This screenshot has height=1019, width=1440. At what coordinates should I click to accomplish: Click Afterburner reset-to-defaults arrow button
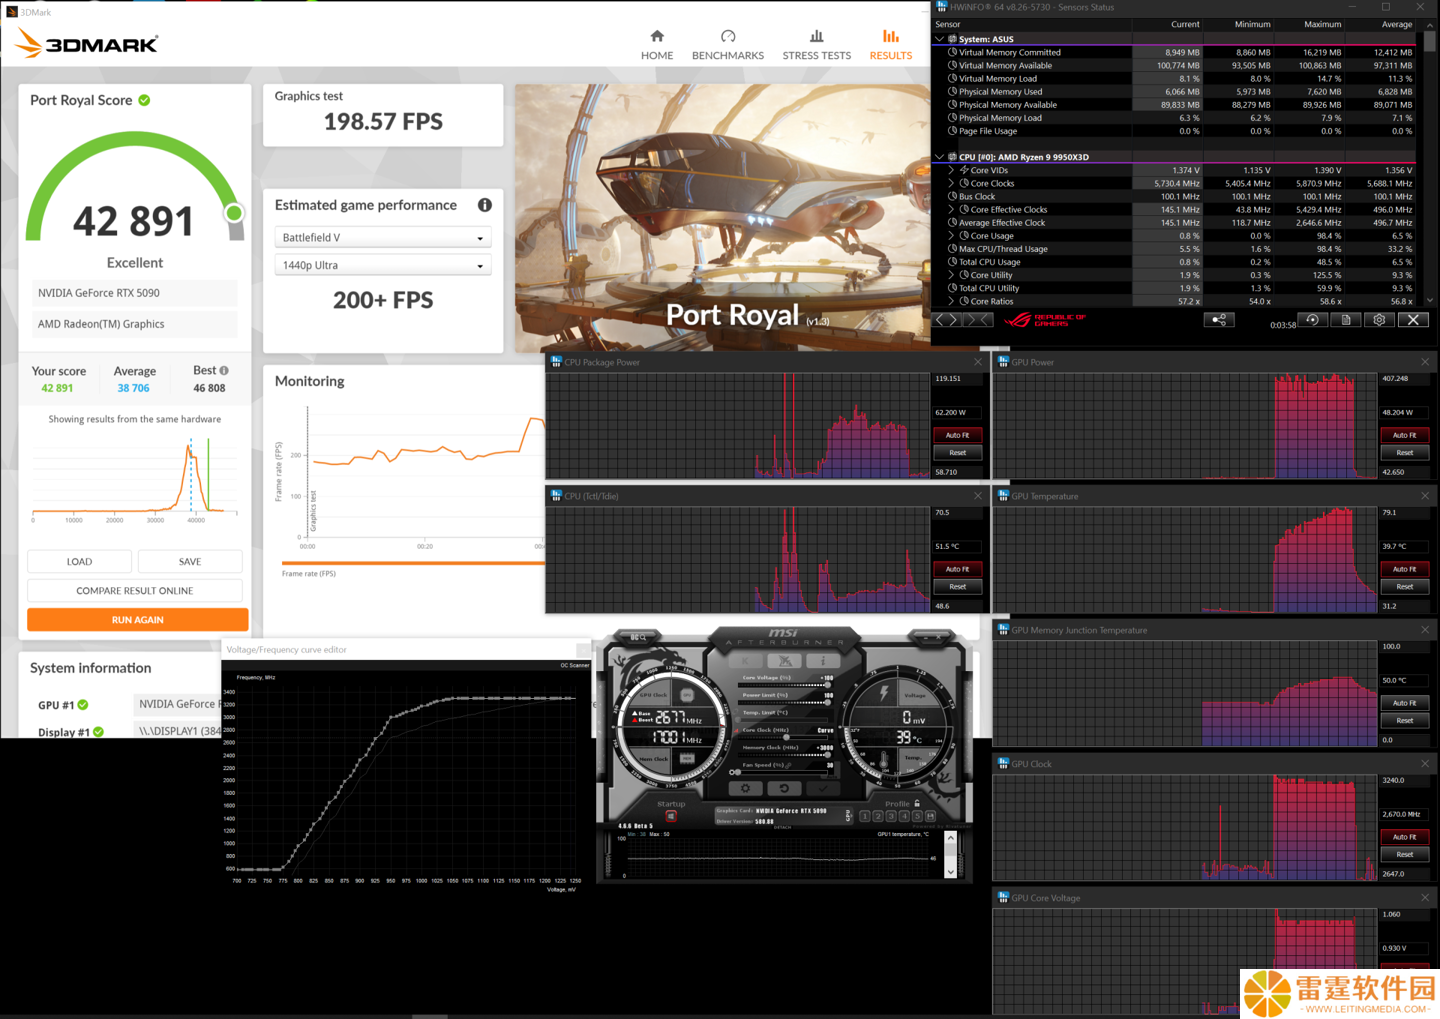tap(784, 788)
